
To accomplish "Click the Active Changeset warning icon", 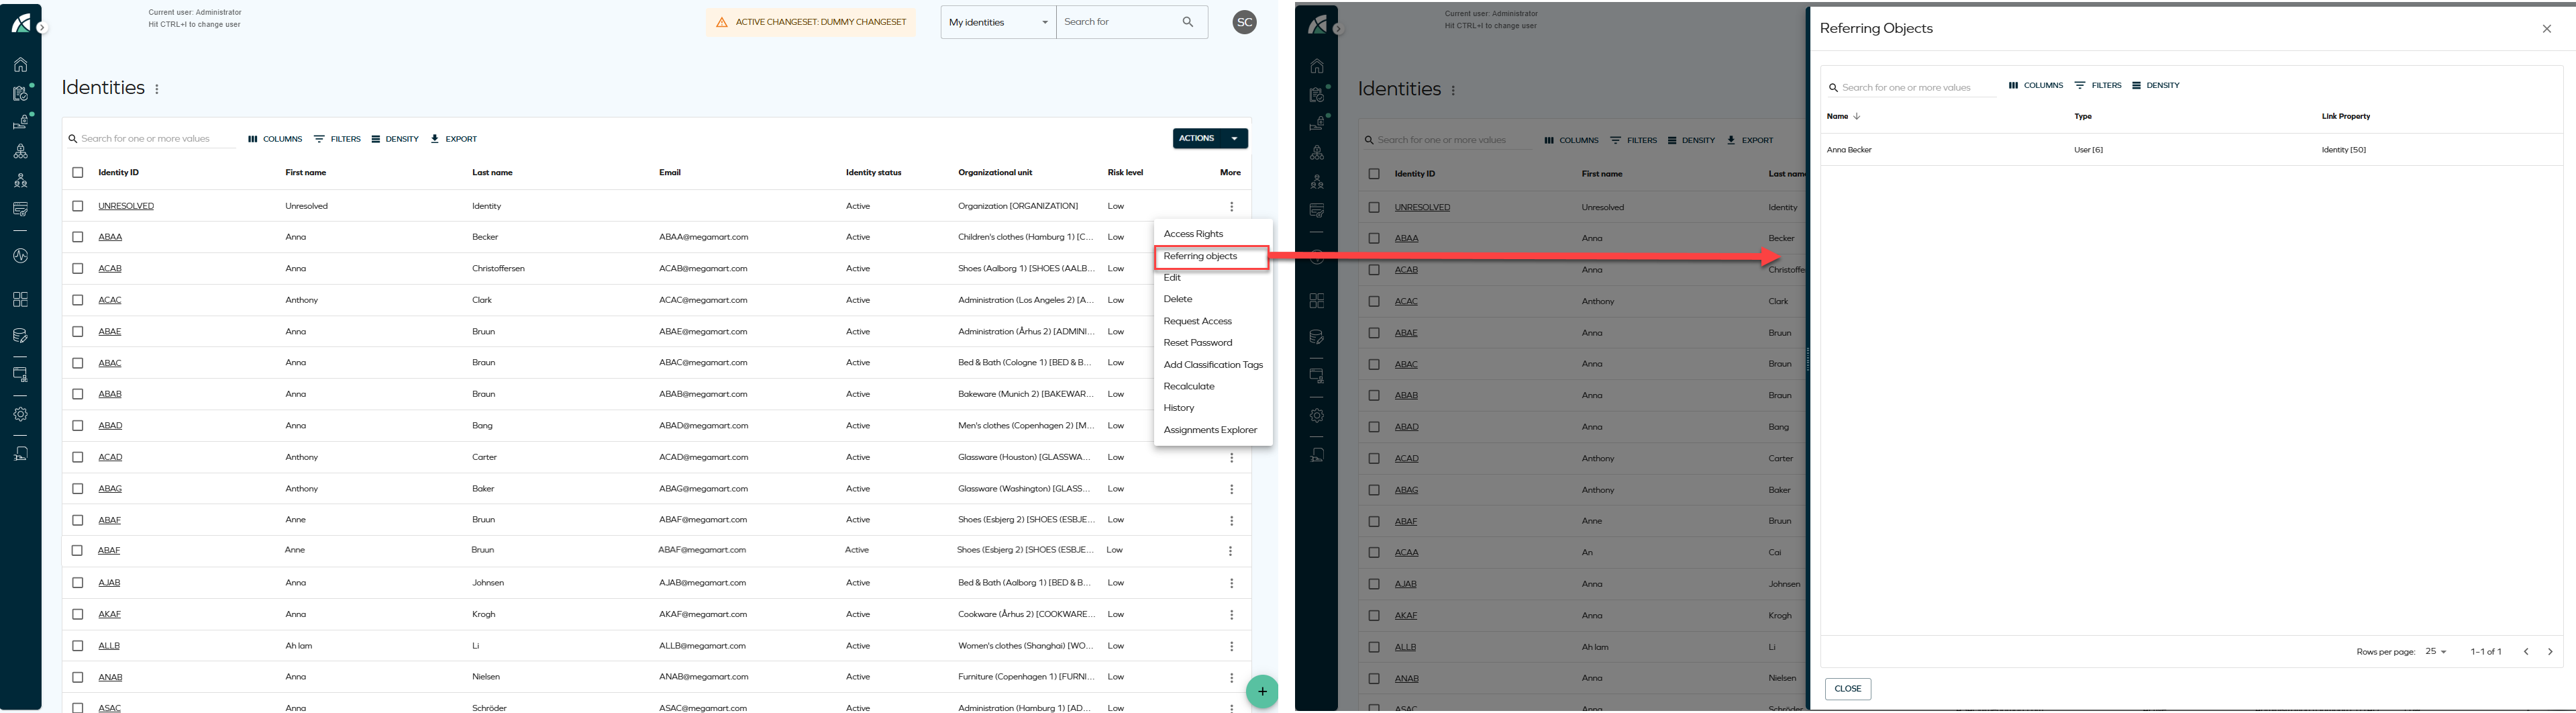I will click(722, 22).
